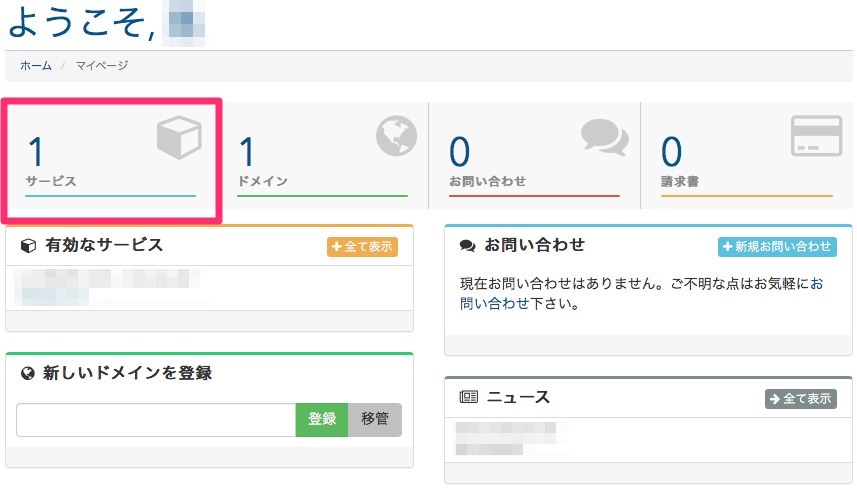The height and width of the screenshot is (488, 857).
Task: Click the credit card icon in invoices tile
Action: (816, 137)
